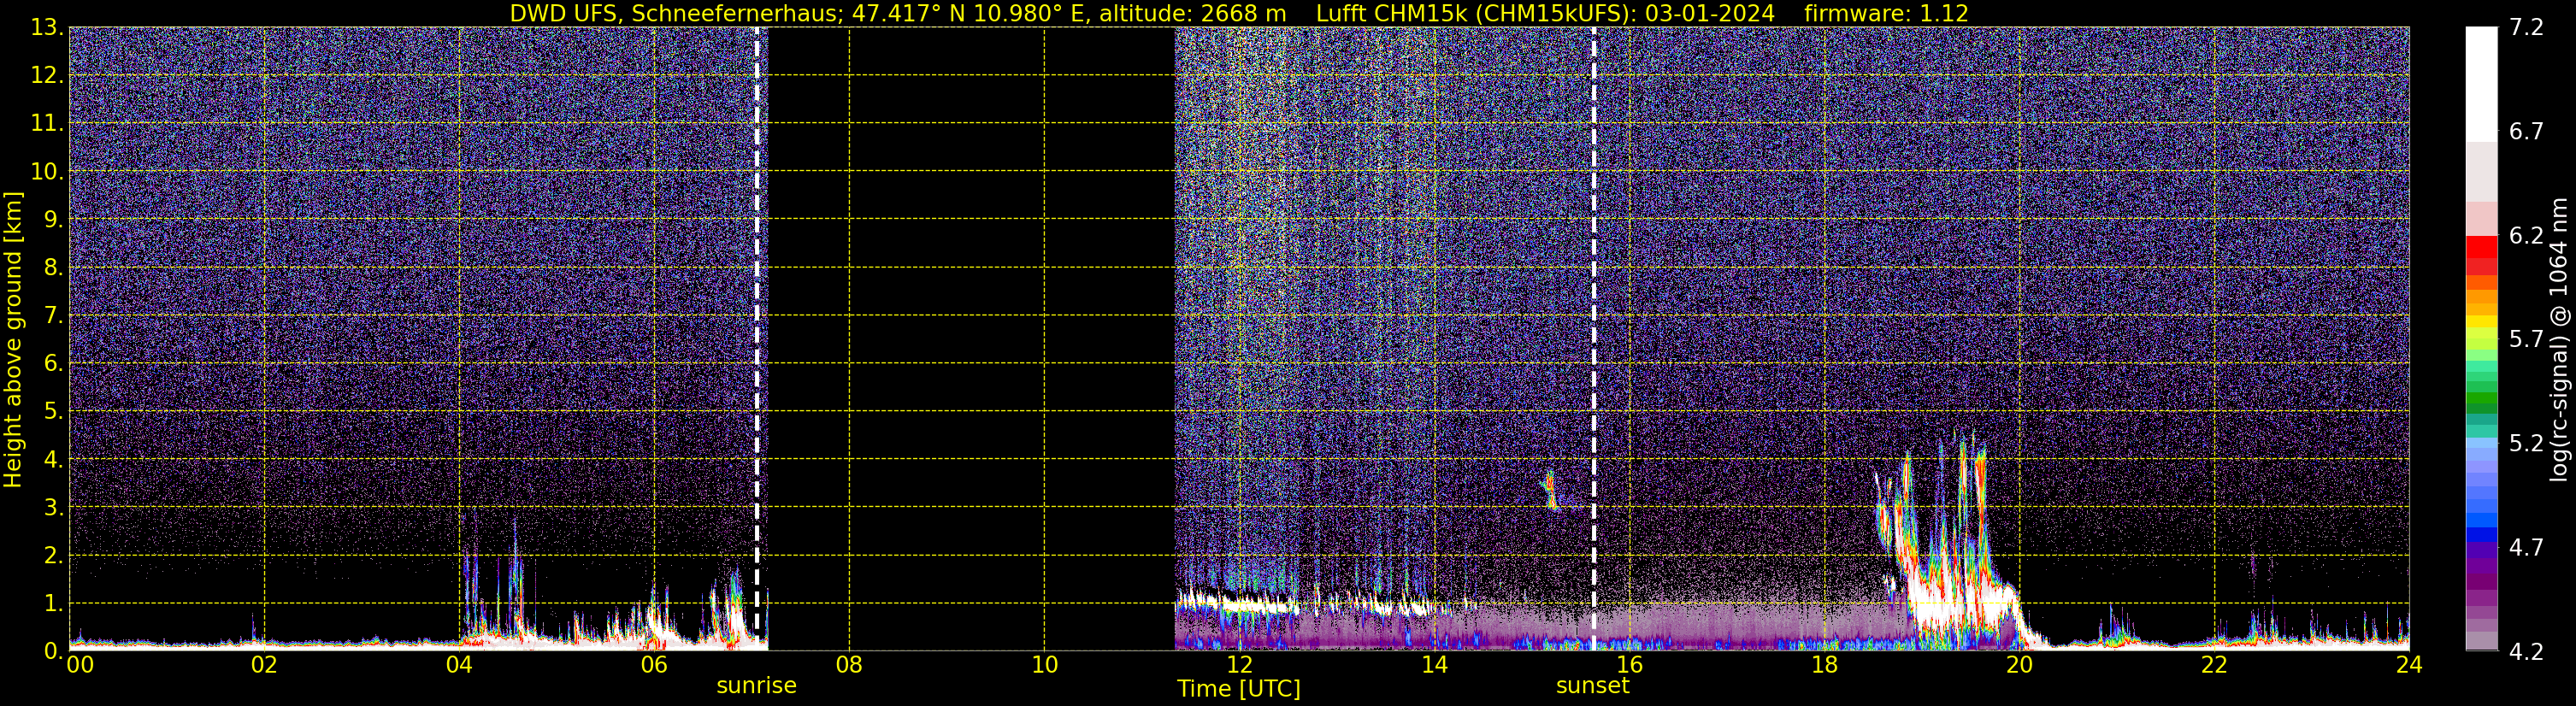This screenshot has width=2576, height=706.
Task: Click the time axis tick '06'
Action: click(x=654, y=665)
